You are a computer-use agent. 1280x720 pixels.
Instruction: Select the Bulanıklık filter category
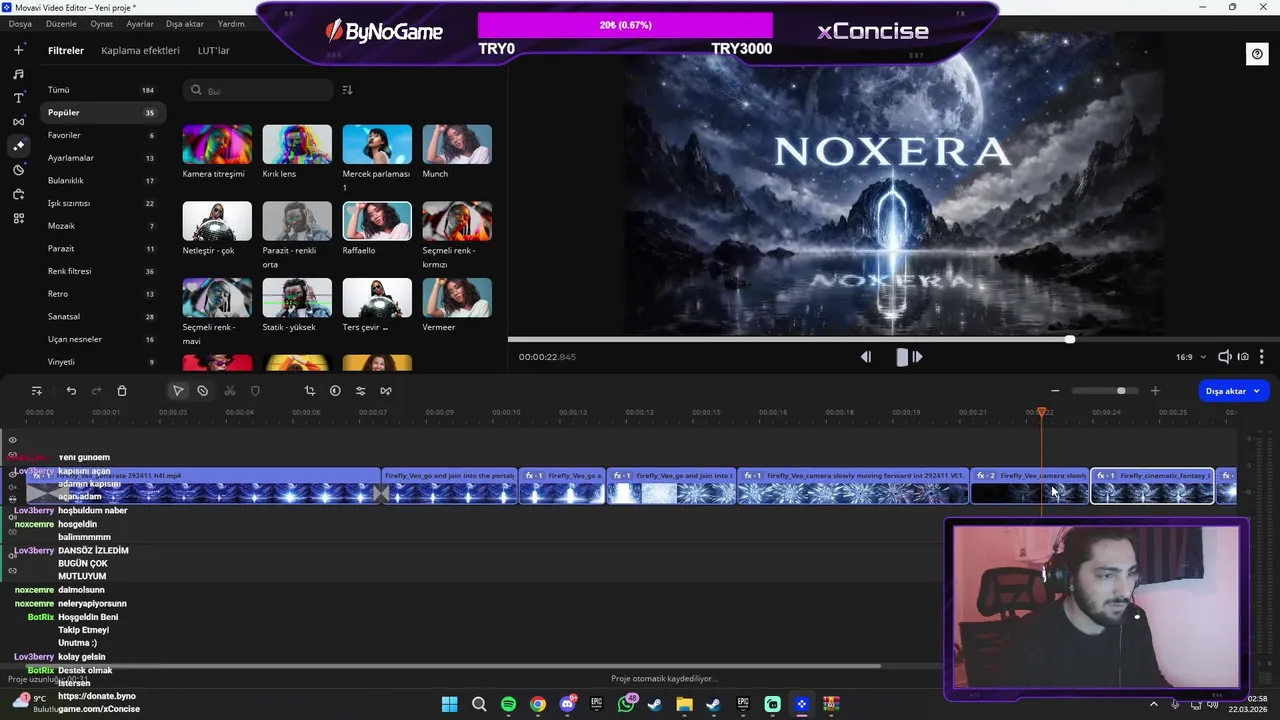pos(103,180)
